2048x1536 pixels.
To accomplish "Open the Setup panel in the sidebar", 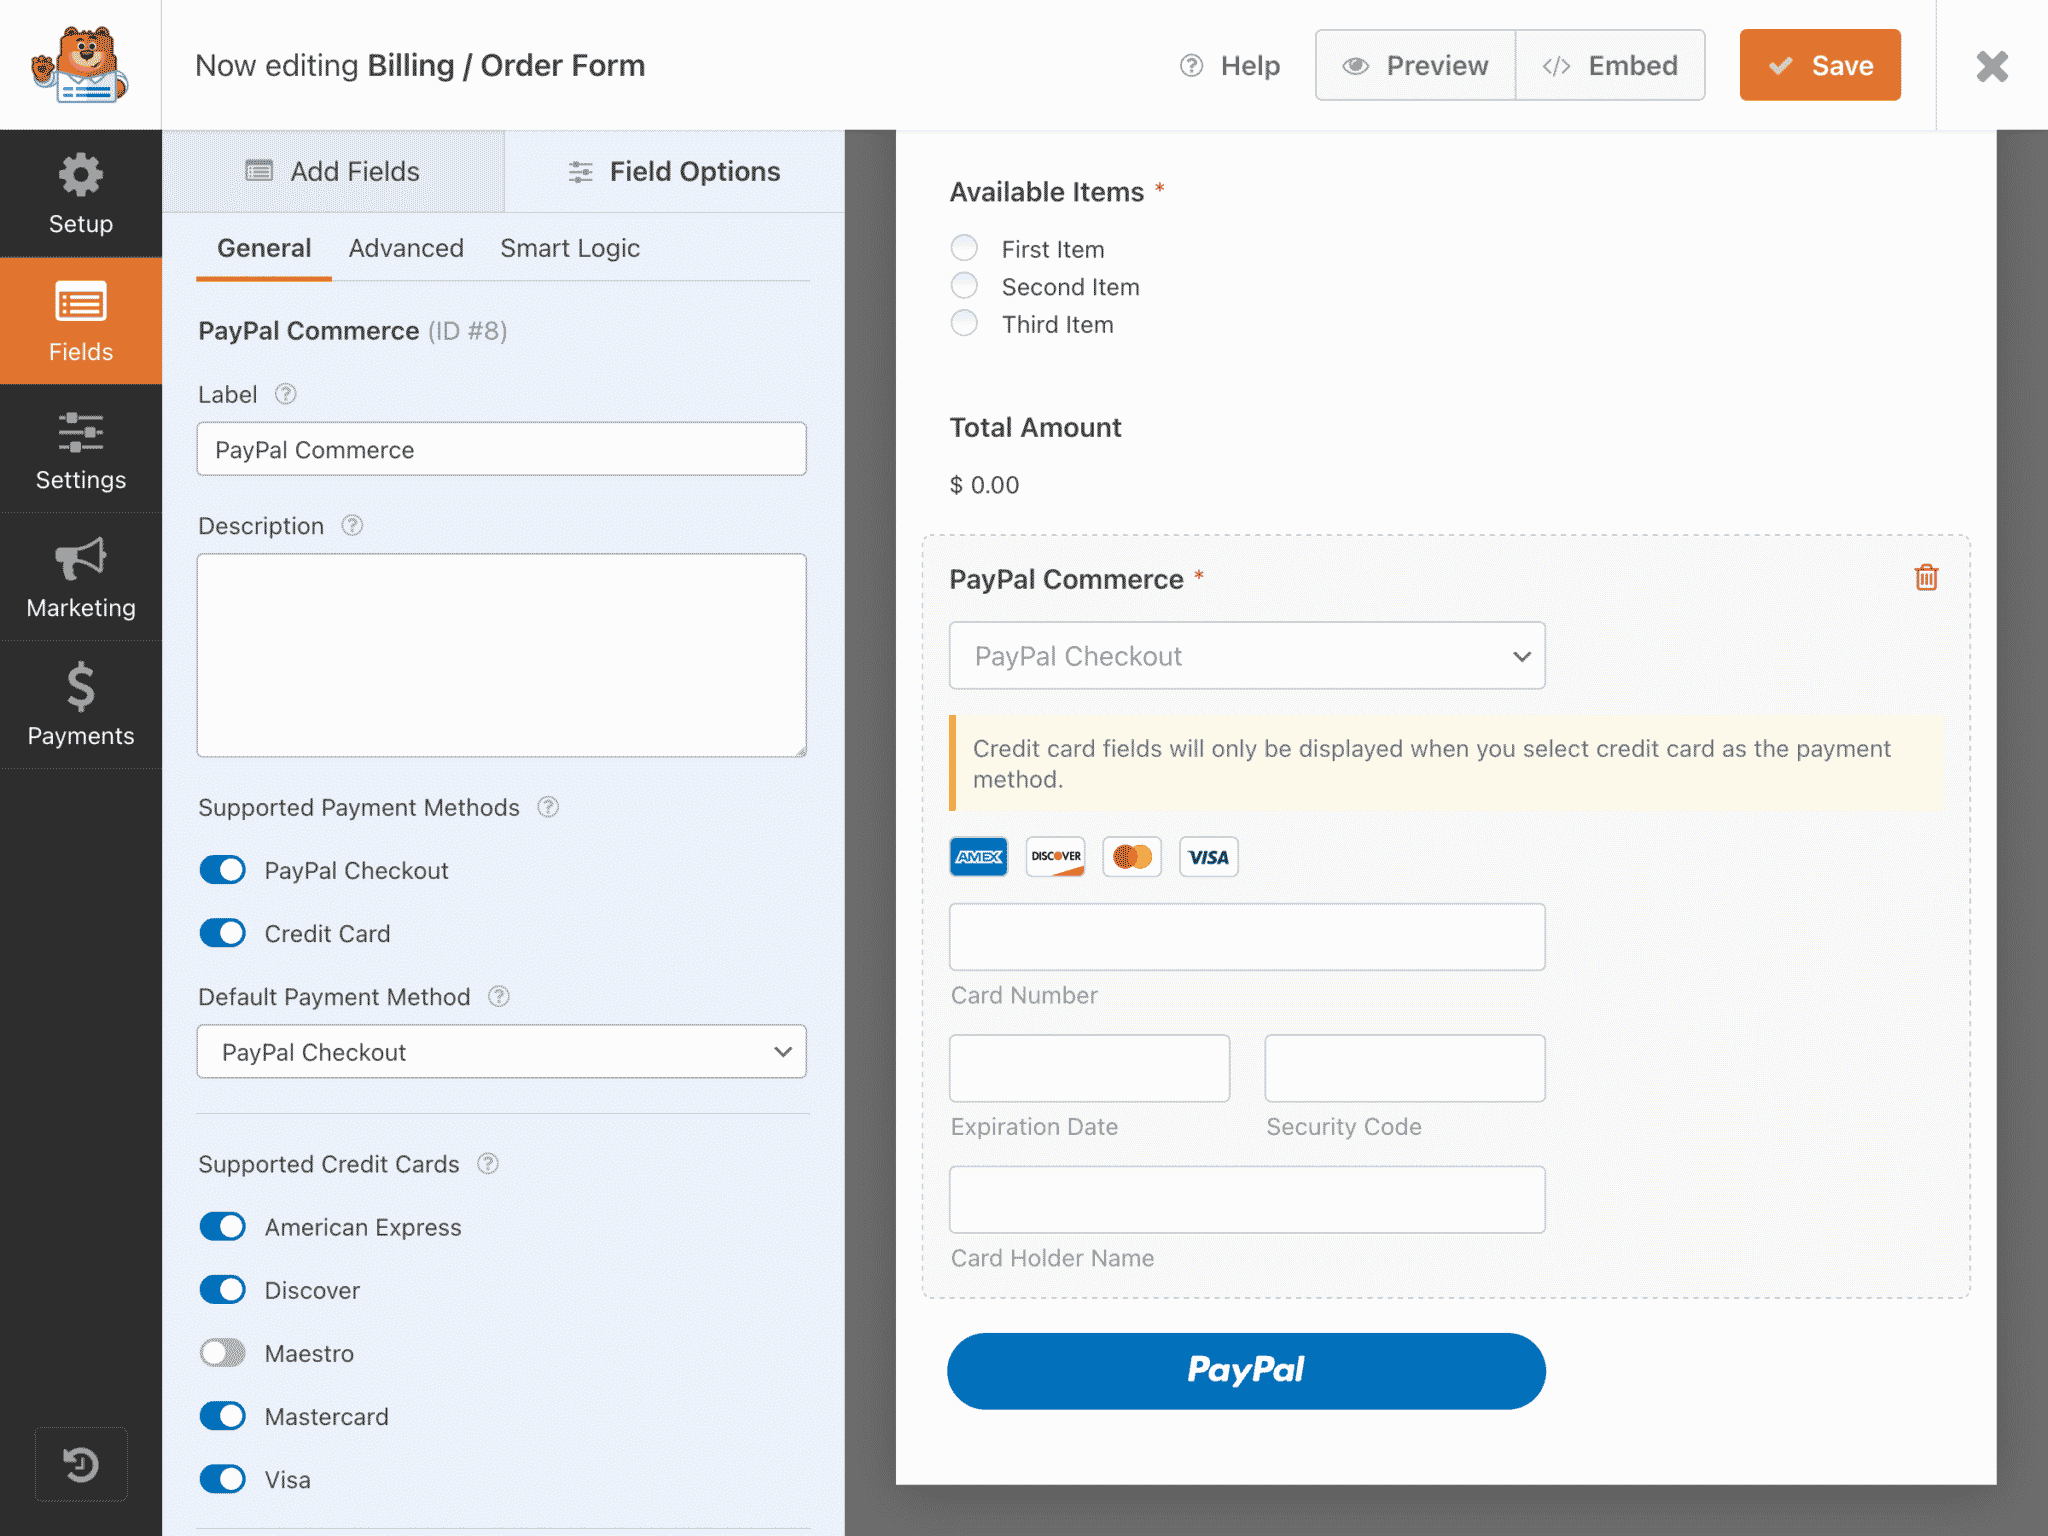I will click(x=80, y=193).
